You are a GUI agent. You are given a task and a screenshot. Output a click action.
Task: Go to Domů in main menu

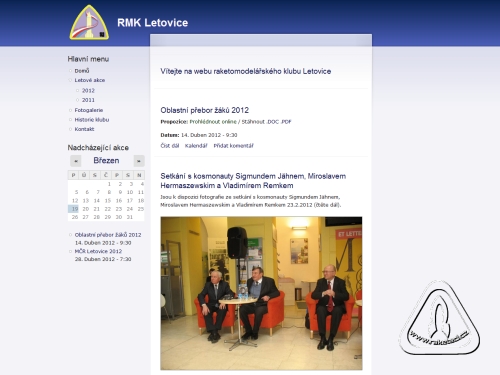coord(82,71)
